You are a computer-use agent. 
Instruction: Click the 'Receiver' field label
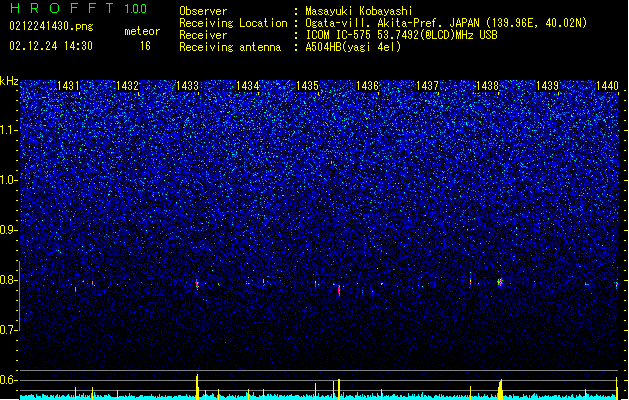tap(203, 35)
